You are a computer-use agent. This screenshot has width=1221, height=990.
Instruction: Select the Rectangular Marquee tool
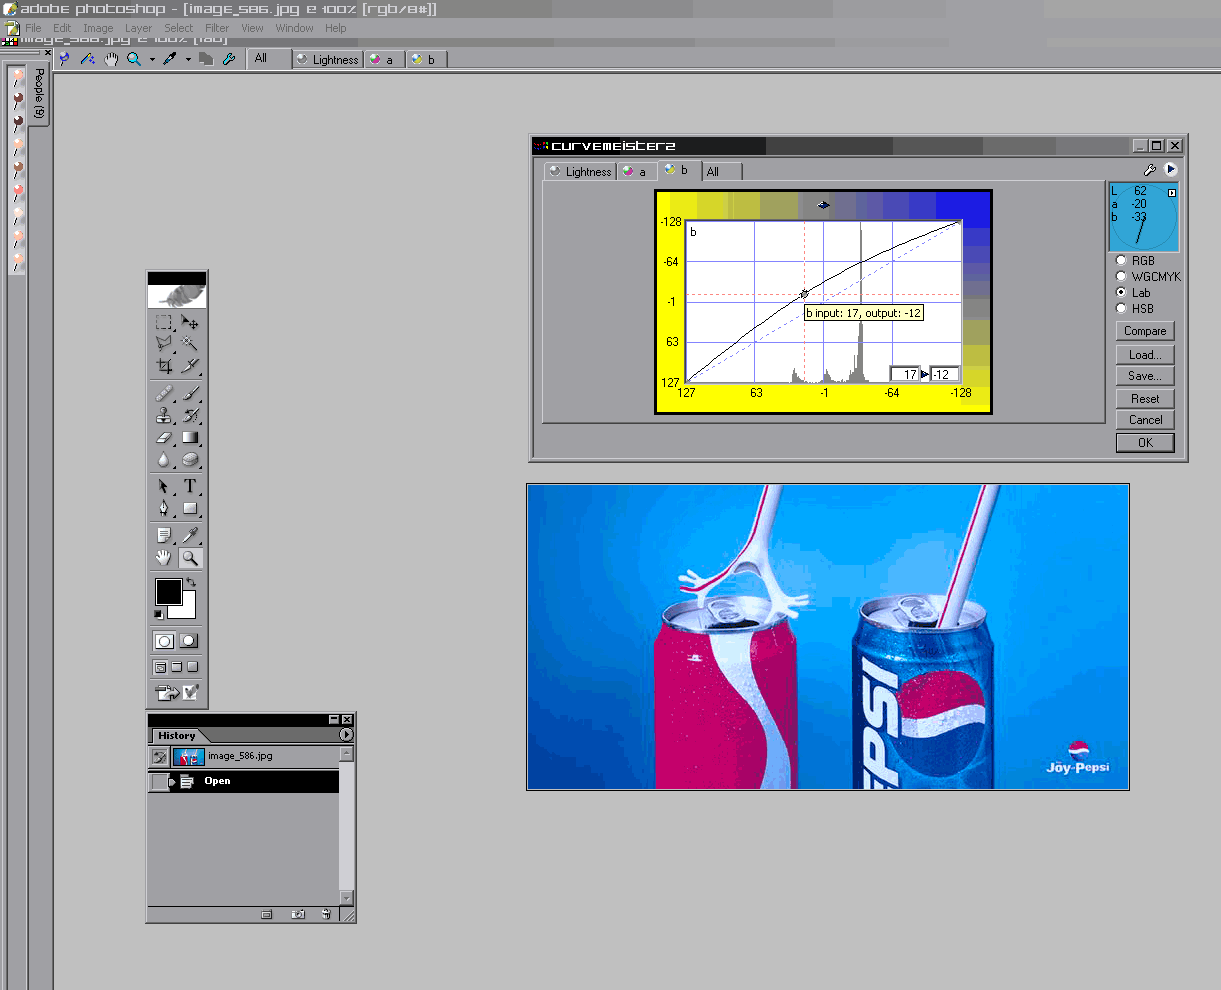164,323
